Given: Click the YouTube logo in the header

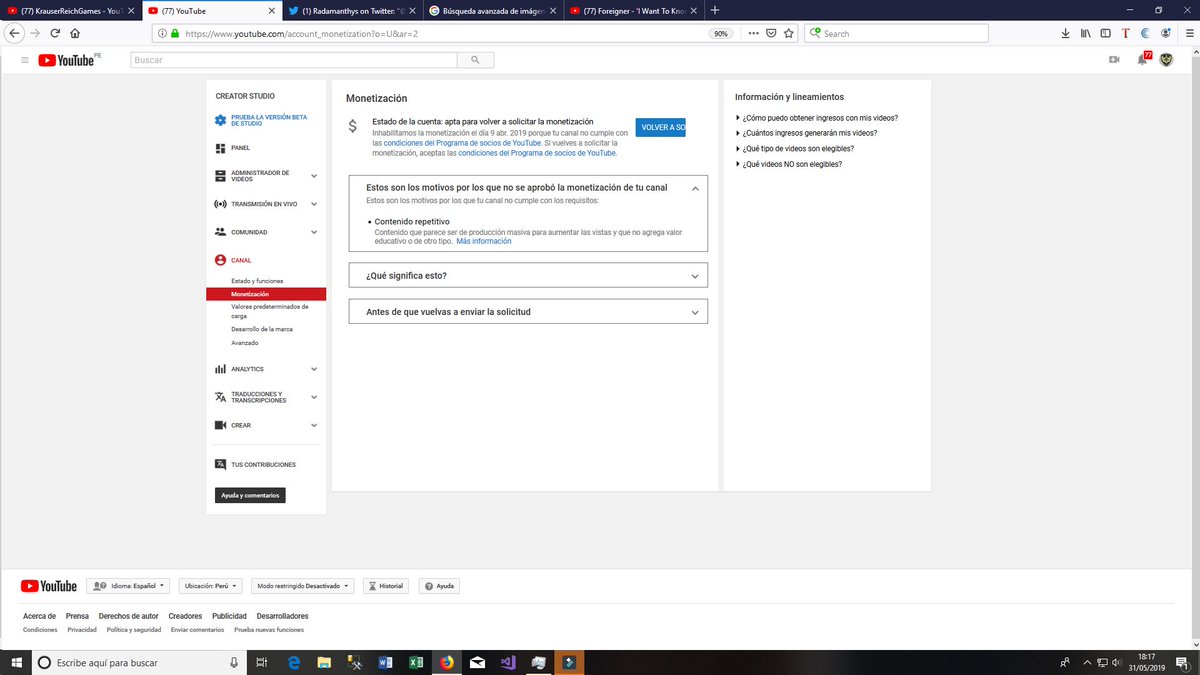Looking at the screenshot, I should [66, 60].
